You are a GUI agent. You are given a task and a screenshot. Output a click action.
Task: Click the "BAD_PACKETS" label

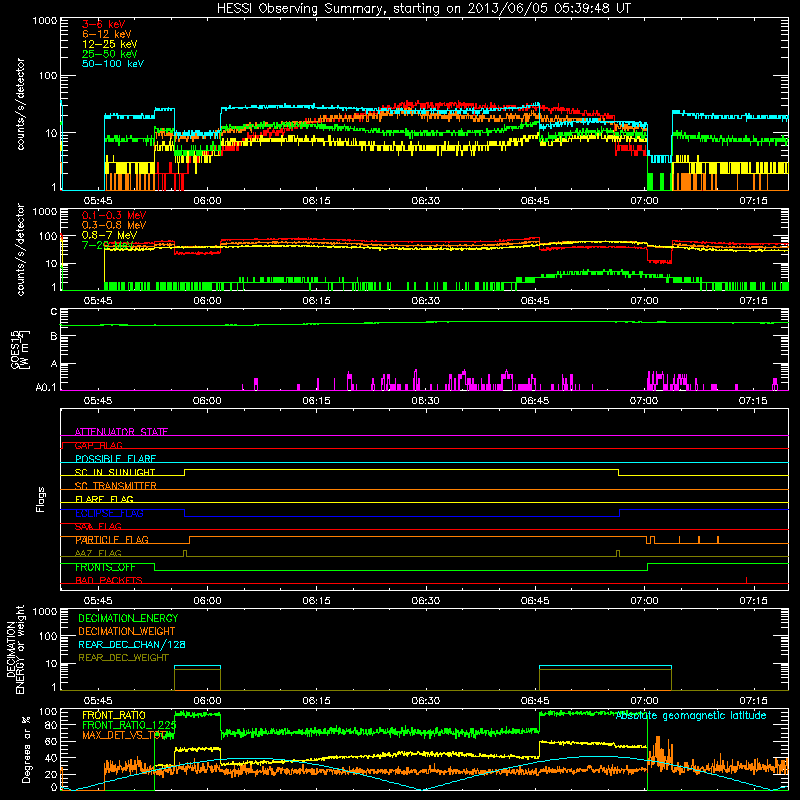[x=109, y=581]
